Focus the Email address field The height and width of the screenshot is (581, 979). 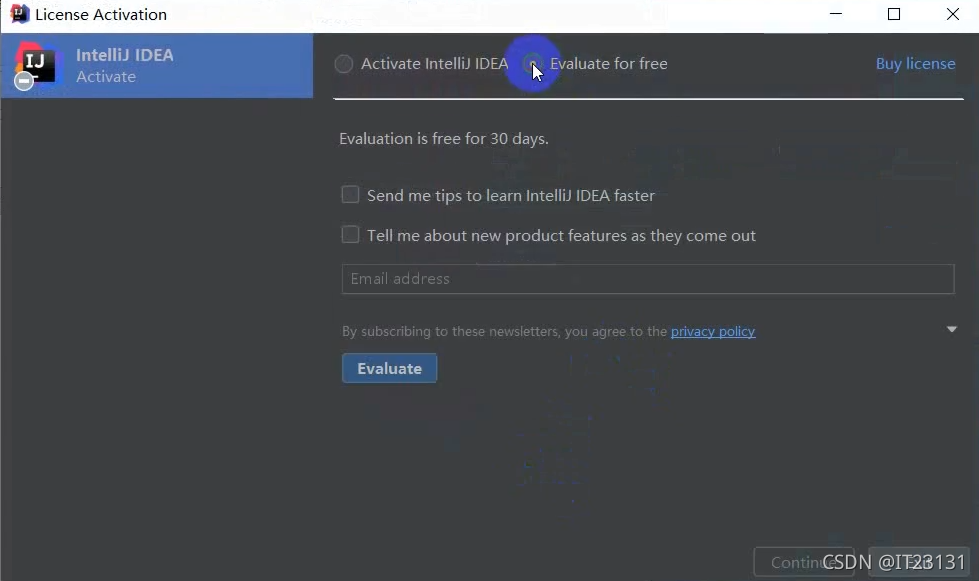648,279
